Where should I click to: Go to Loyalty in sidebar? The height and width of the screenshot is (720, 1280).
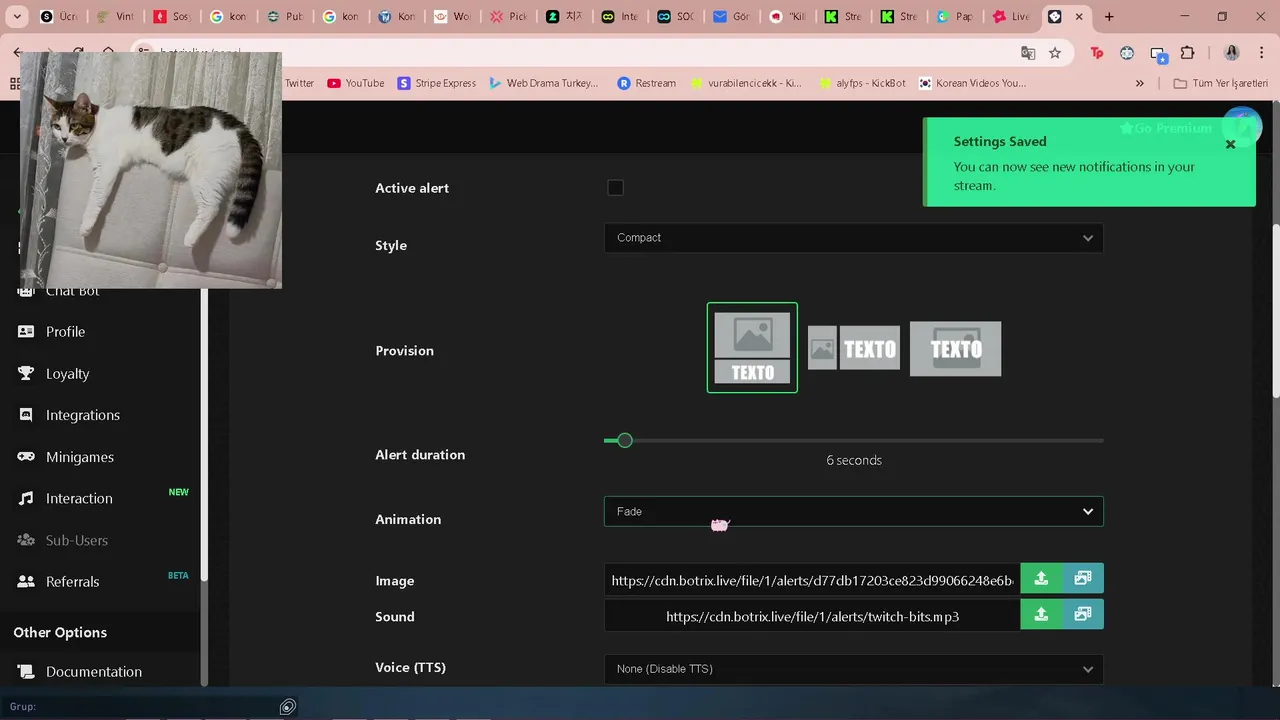tap(68, 373)
